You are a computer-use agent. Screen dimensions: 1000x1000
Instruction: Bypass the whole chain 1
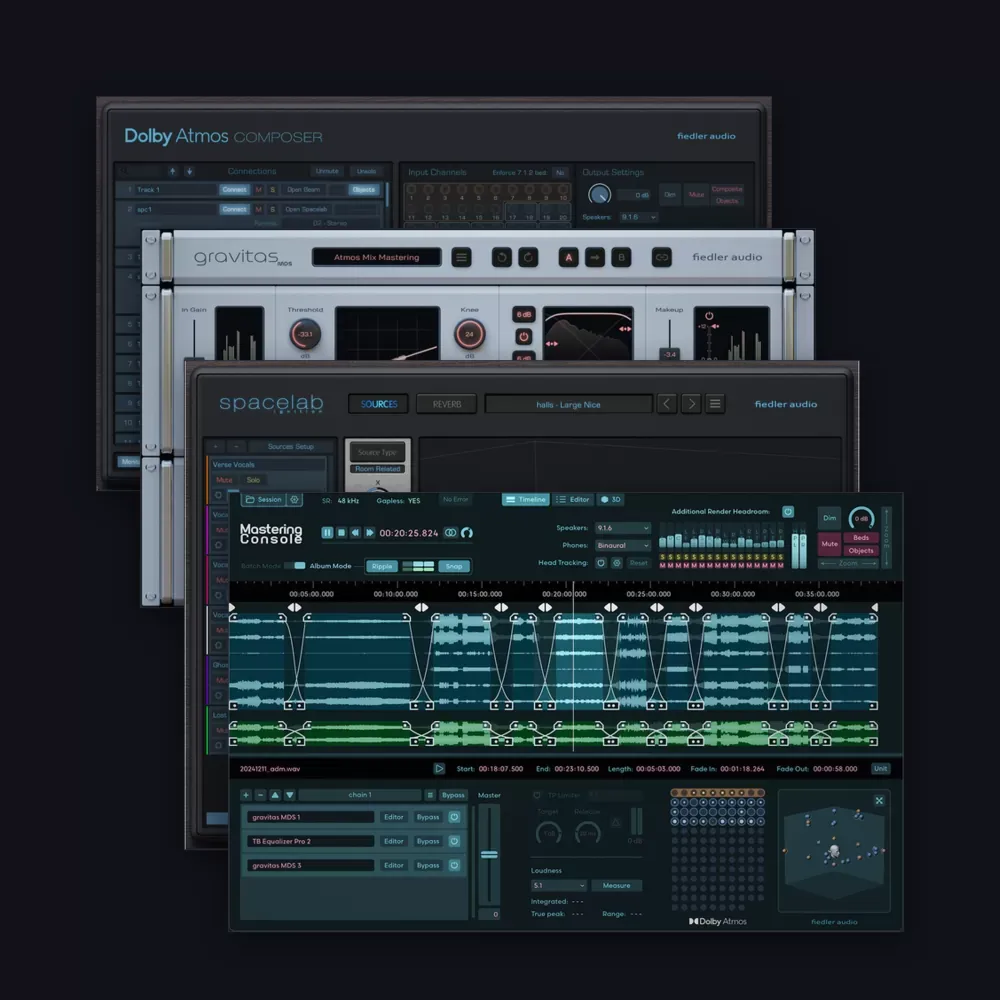click(453, 795)
